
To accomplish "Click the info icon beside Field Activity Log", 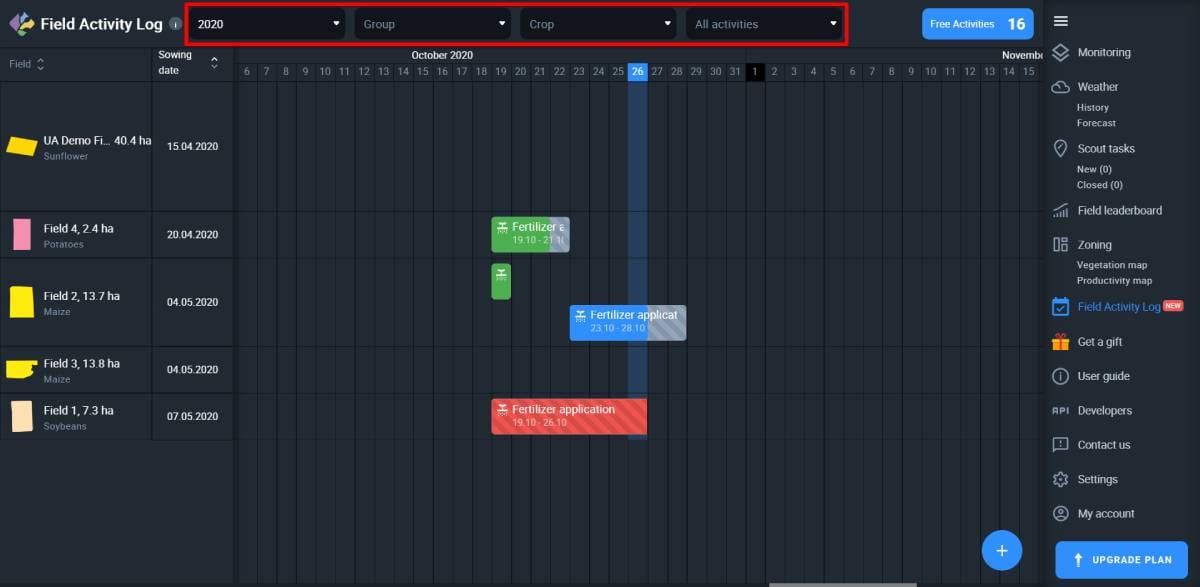I will click(x=176, y=24).
